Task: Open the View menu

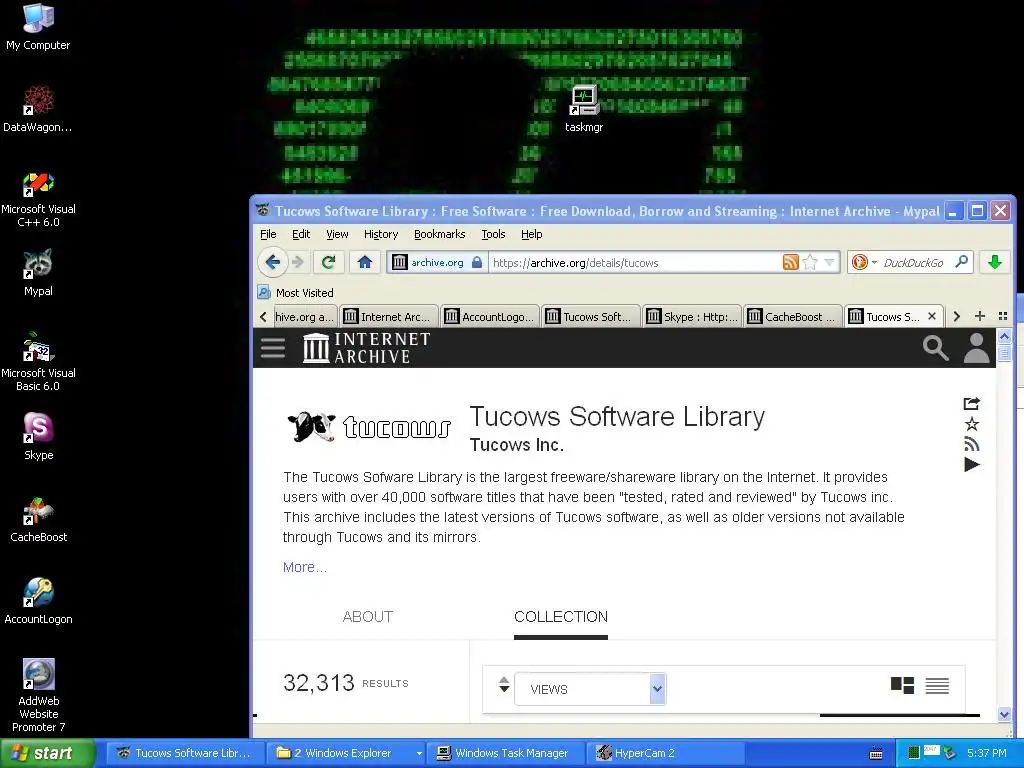Action: click(337, 234)
